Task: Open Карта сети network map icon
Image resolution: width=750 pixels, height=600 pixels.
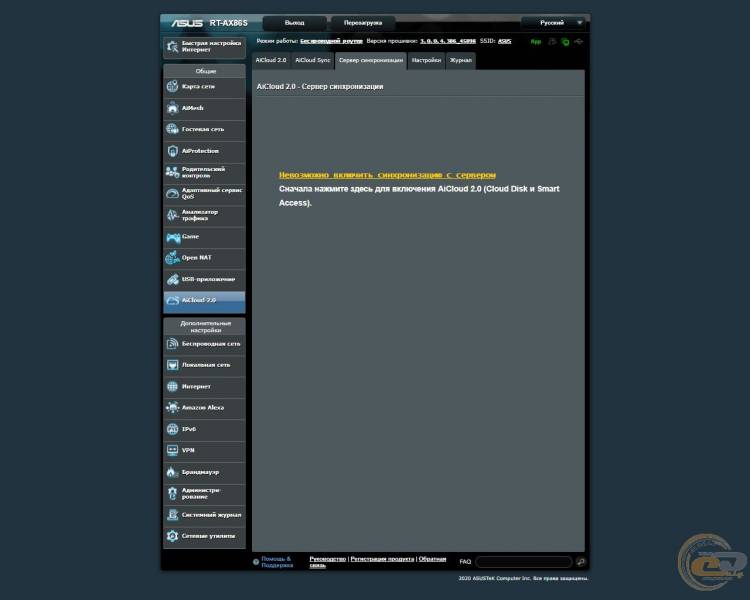Action: pos(172,87)
